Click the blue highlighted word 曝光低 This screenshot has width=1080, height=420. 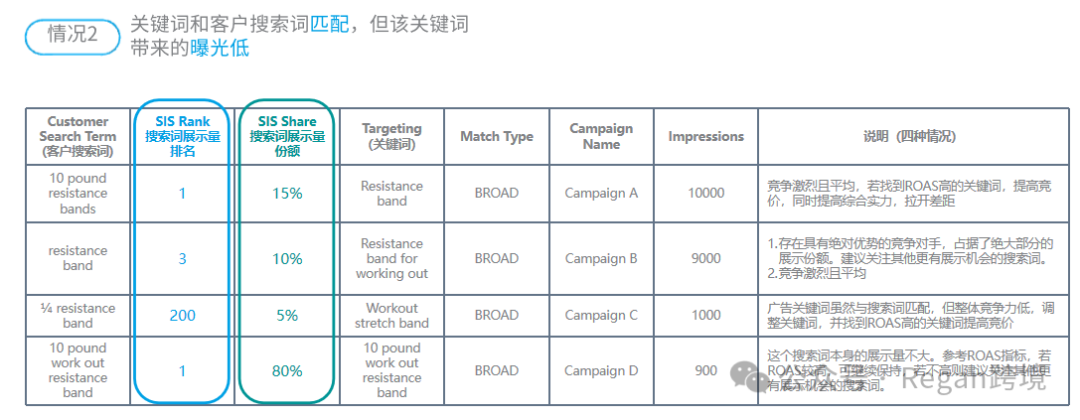click(219, 49)
